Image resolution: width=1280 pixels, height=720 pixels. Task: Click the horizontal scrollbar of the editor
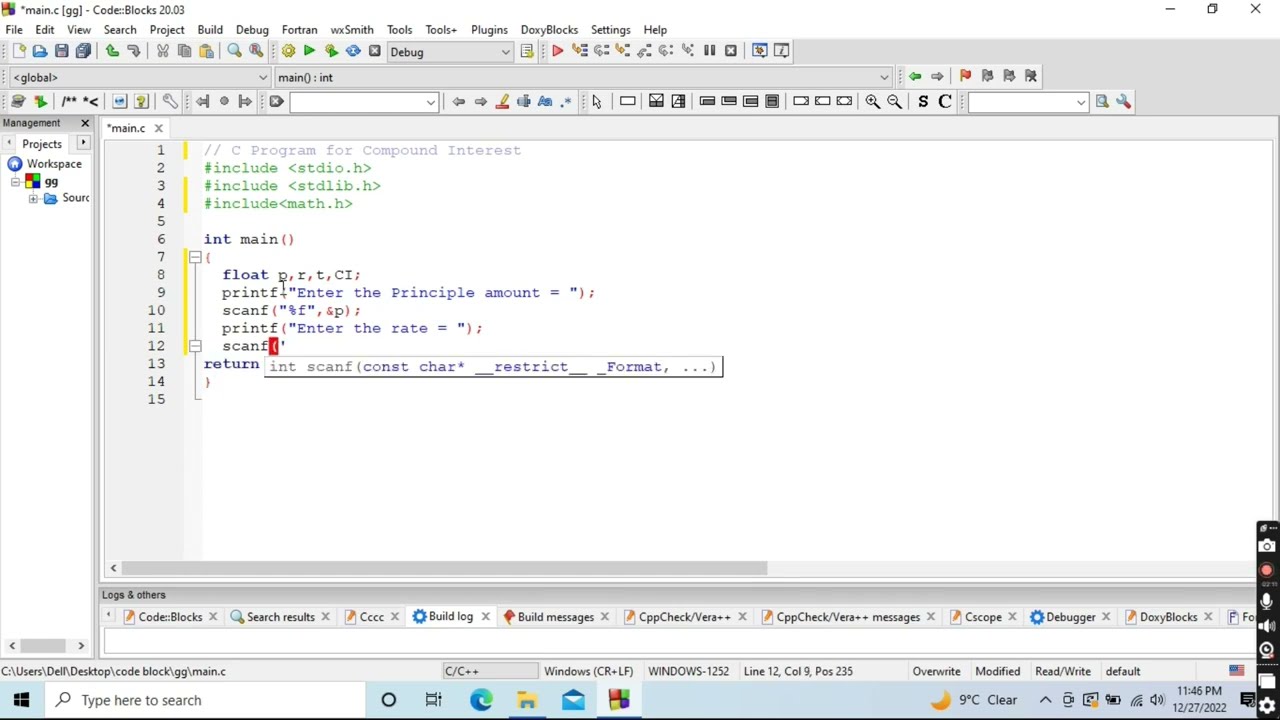[x=443, y=568]
